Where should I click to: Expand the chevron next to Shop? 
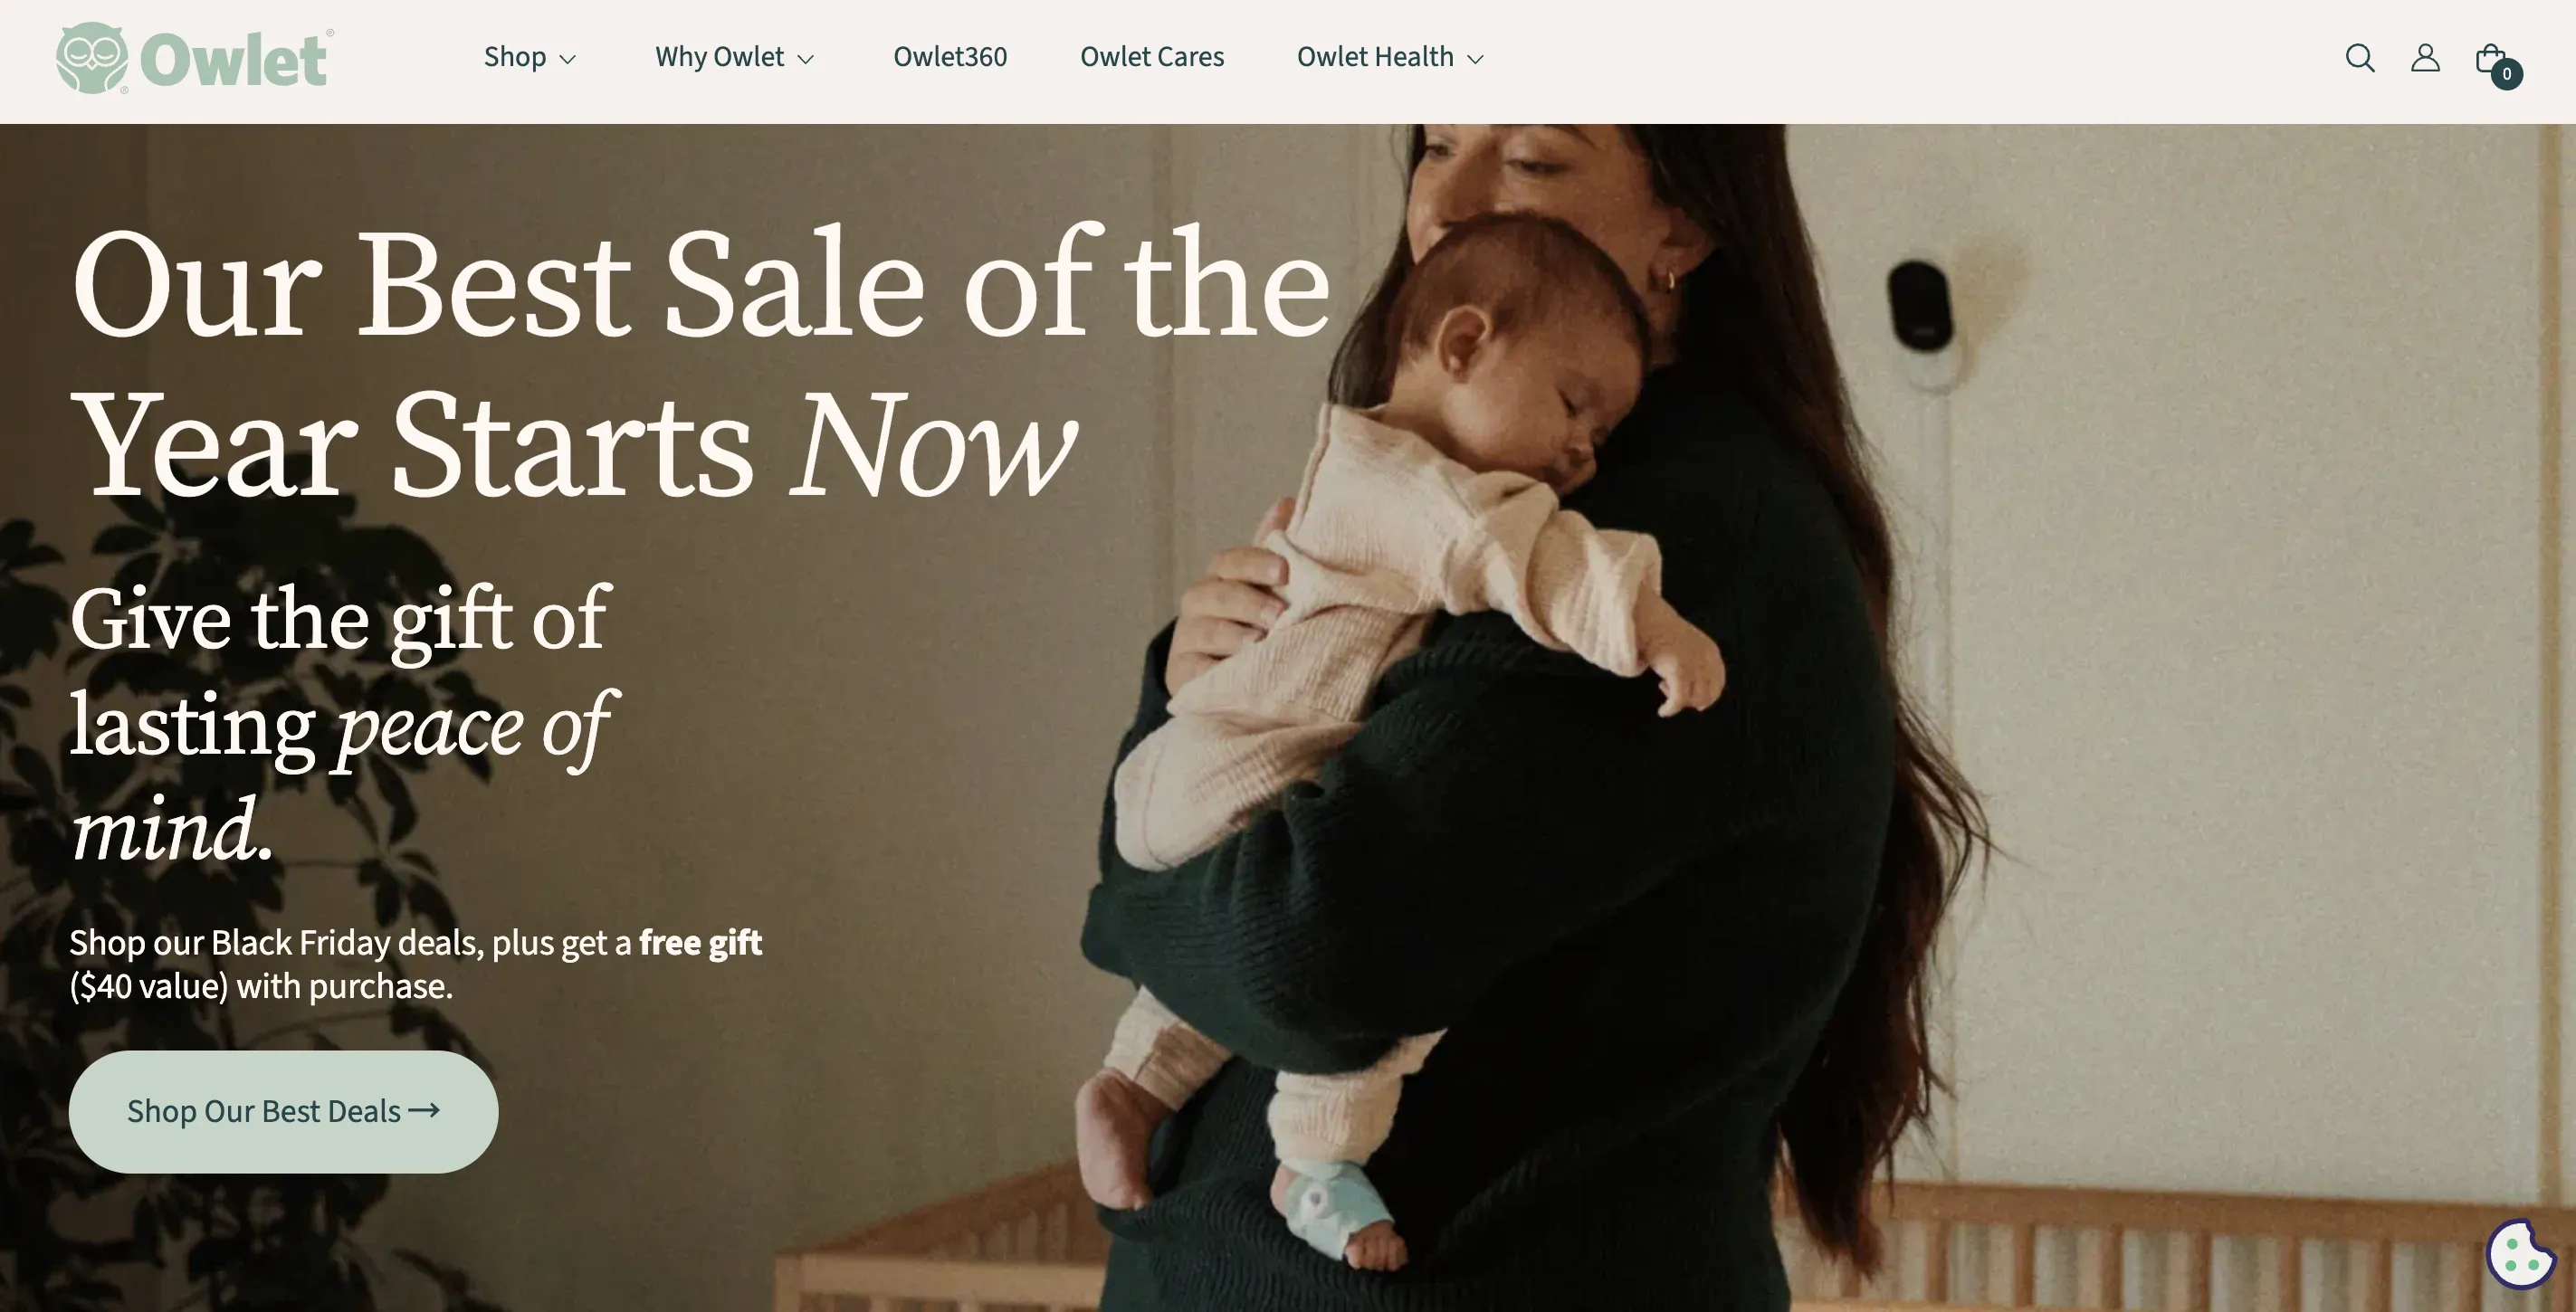click(568, 59)
